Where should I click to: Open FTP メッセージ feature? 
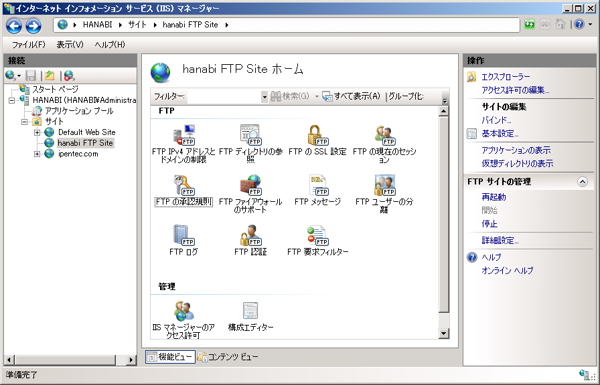[317, 190]
